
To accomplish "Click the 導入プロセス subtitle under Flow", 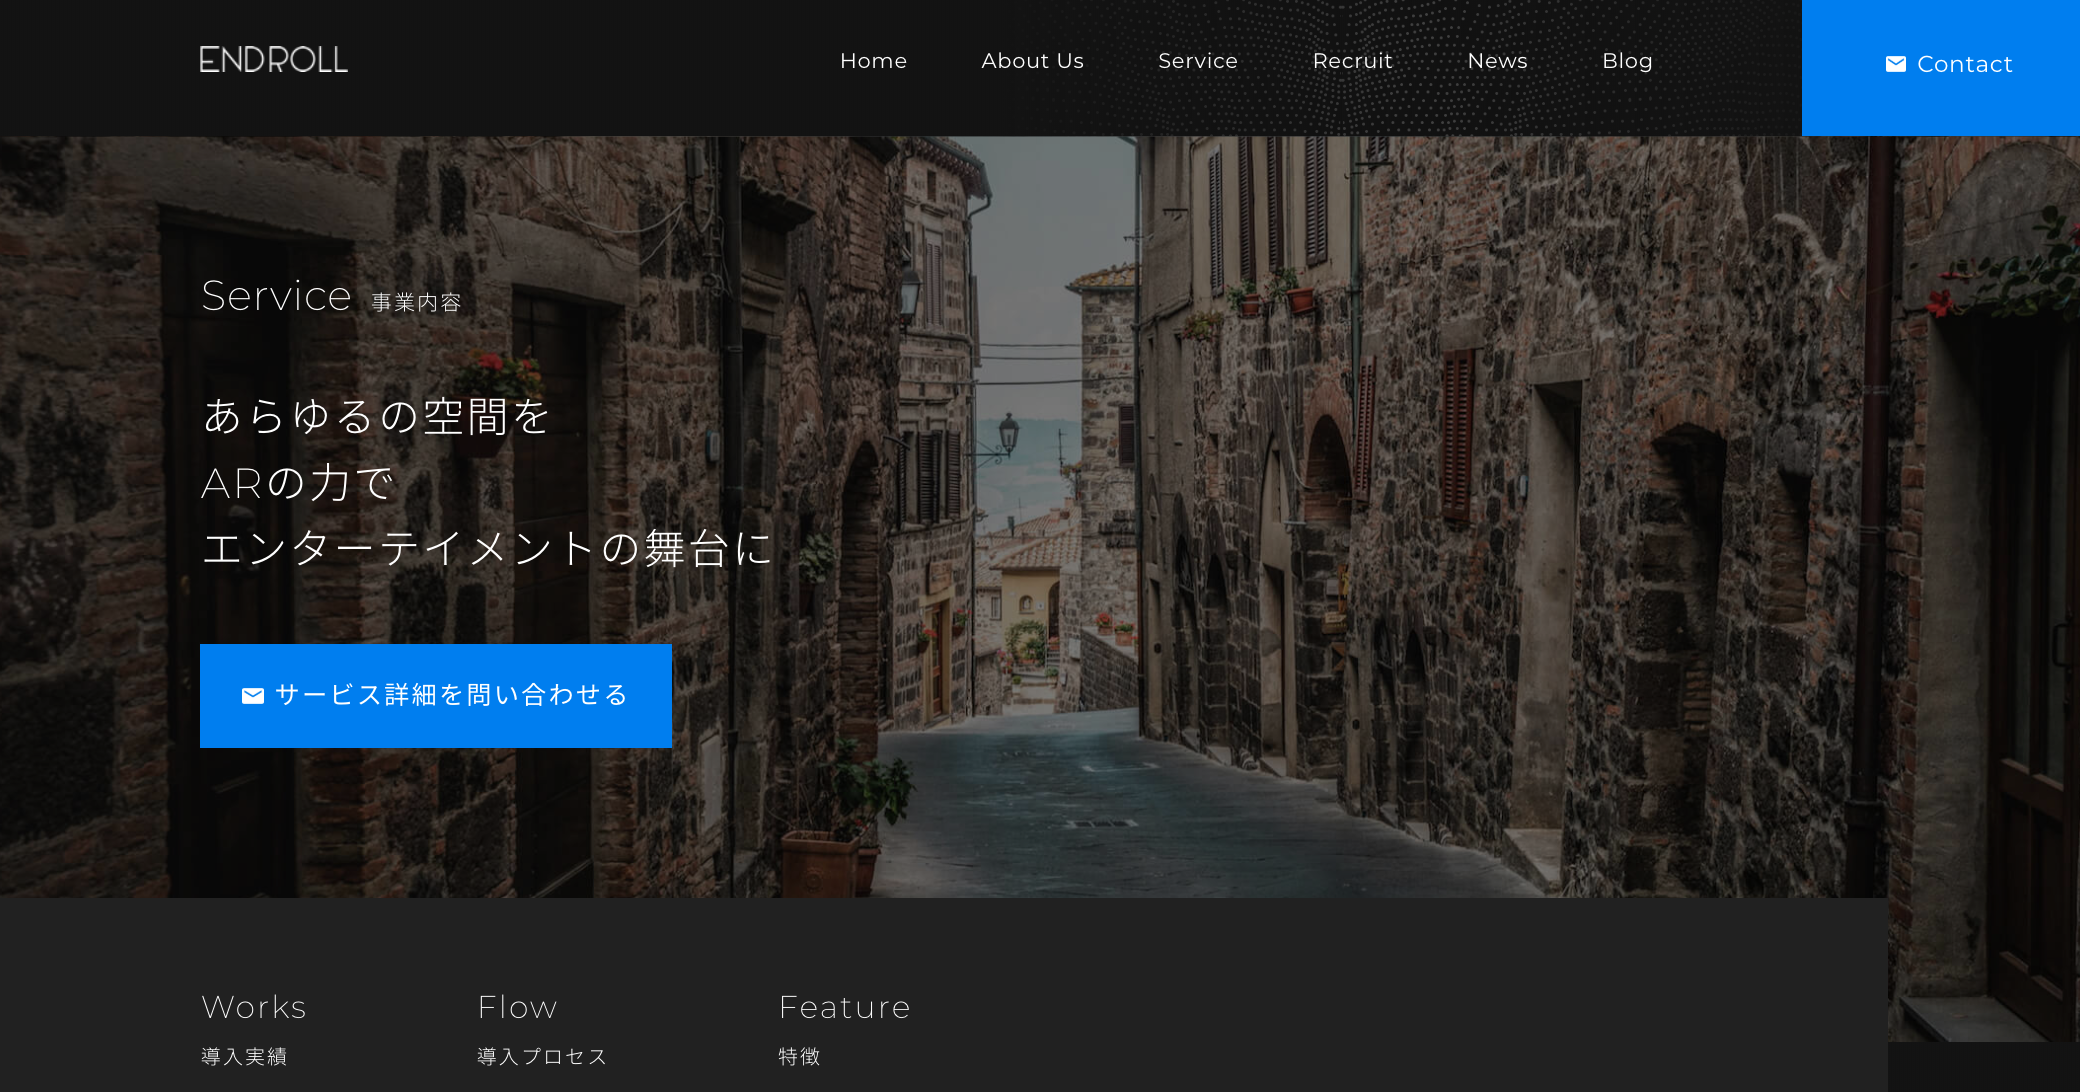I will point(542,1057).
